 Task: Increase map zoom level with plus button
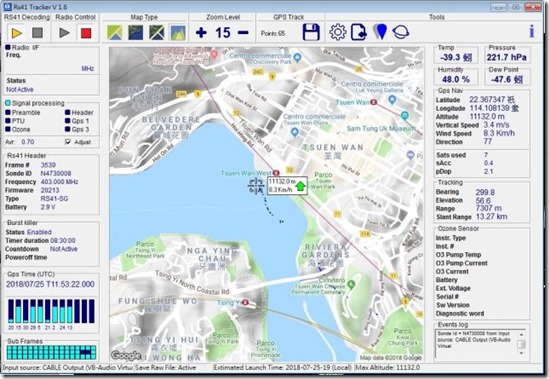click(x=201, y=33)
